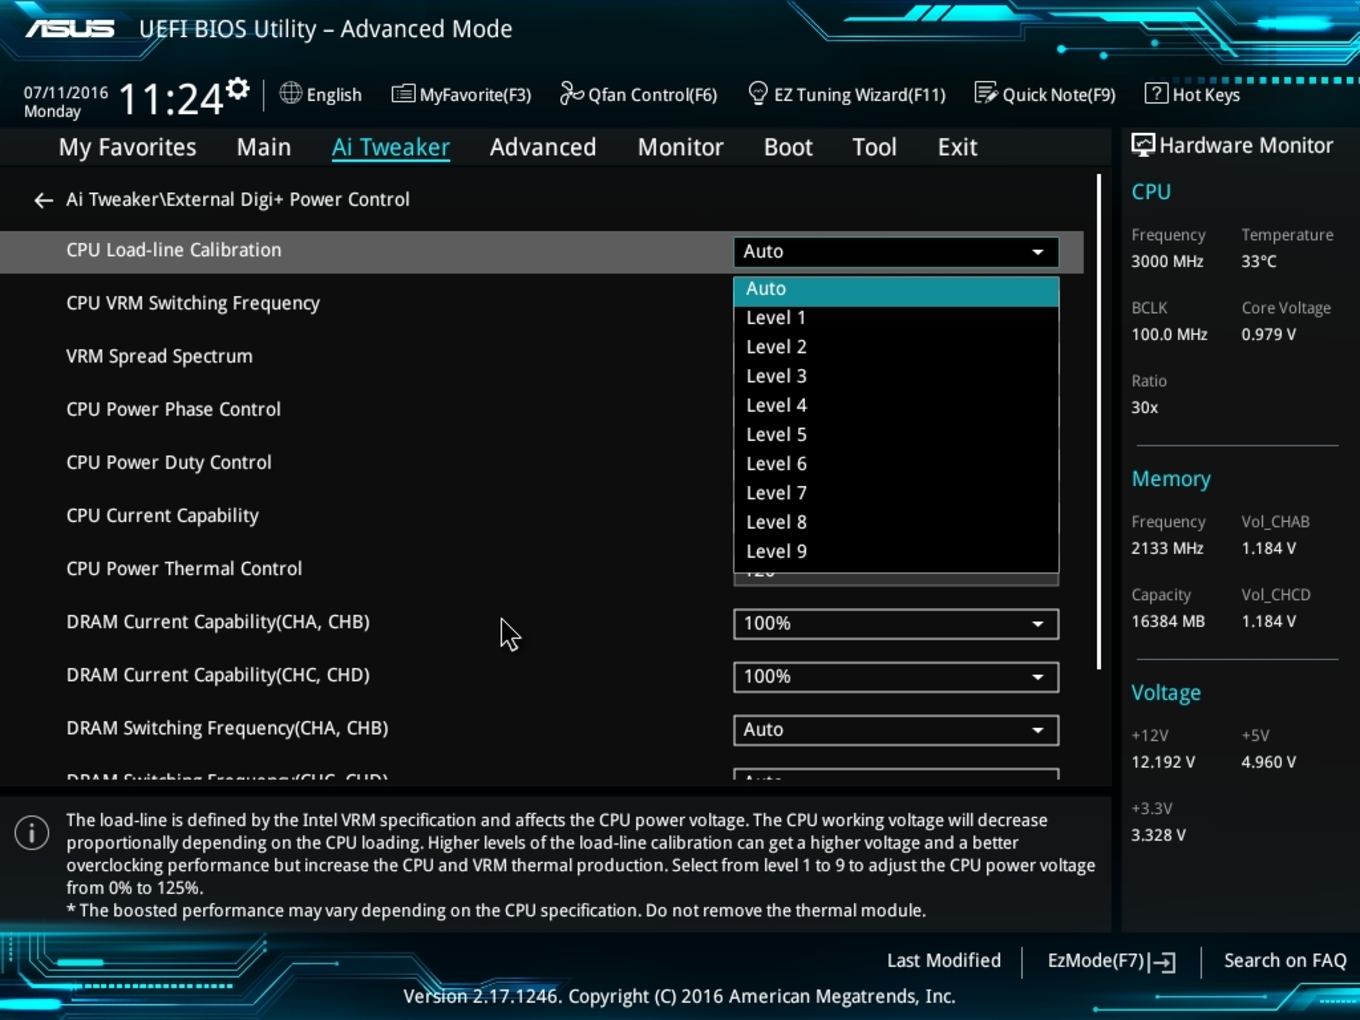The image size is (1360, 1020).
Task: Switch to the Main tab
Action: tap(264, 147)
